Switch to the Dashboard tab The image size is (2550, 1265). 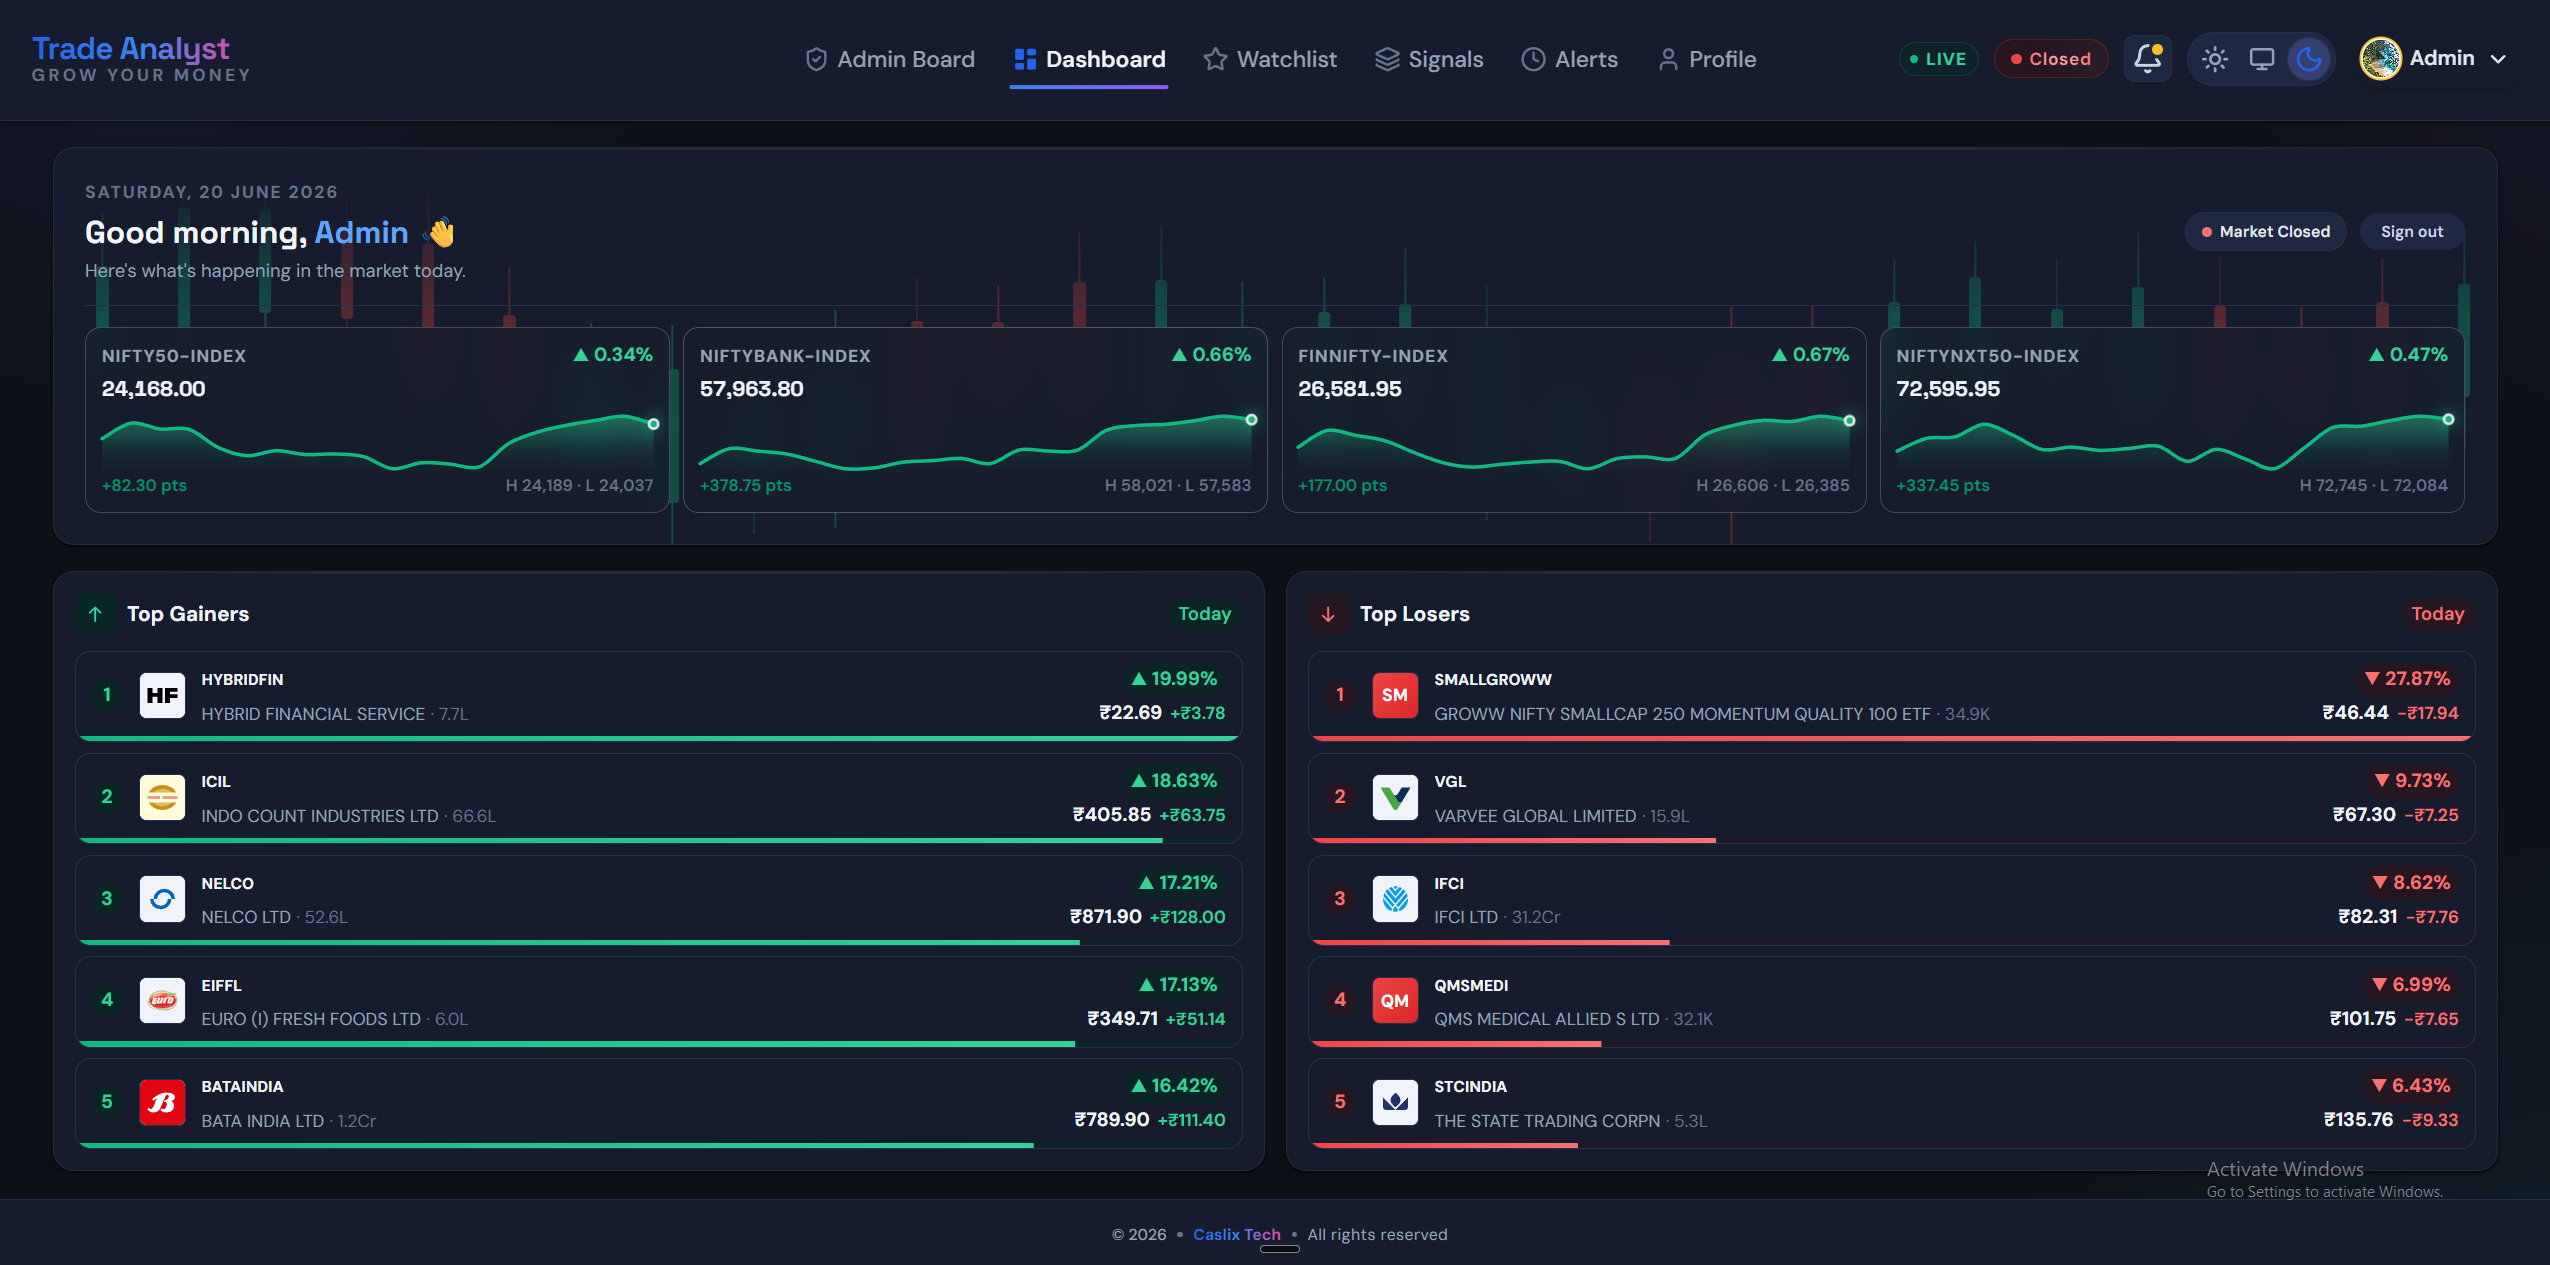click(x=1089, y=59)
